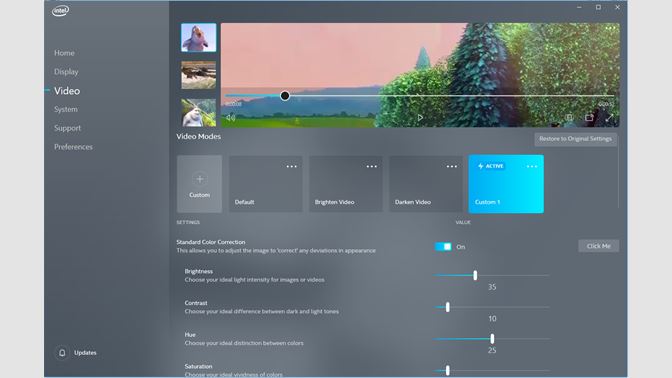
Task: Click the video playback scrubber knob
Action: point(285,96)
